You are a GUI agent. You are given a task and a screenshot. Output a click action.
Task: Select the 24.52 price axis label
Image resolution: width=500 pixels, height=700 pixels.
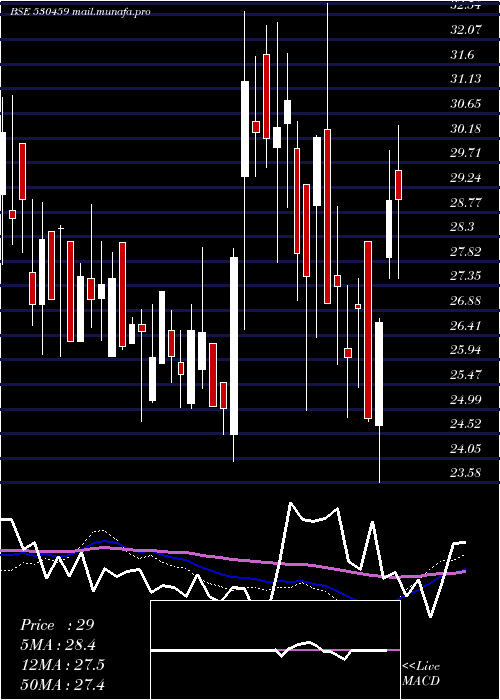pos(466,424)
